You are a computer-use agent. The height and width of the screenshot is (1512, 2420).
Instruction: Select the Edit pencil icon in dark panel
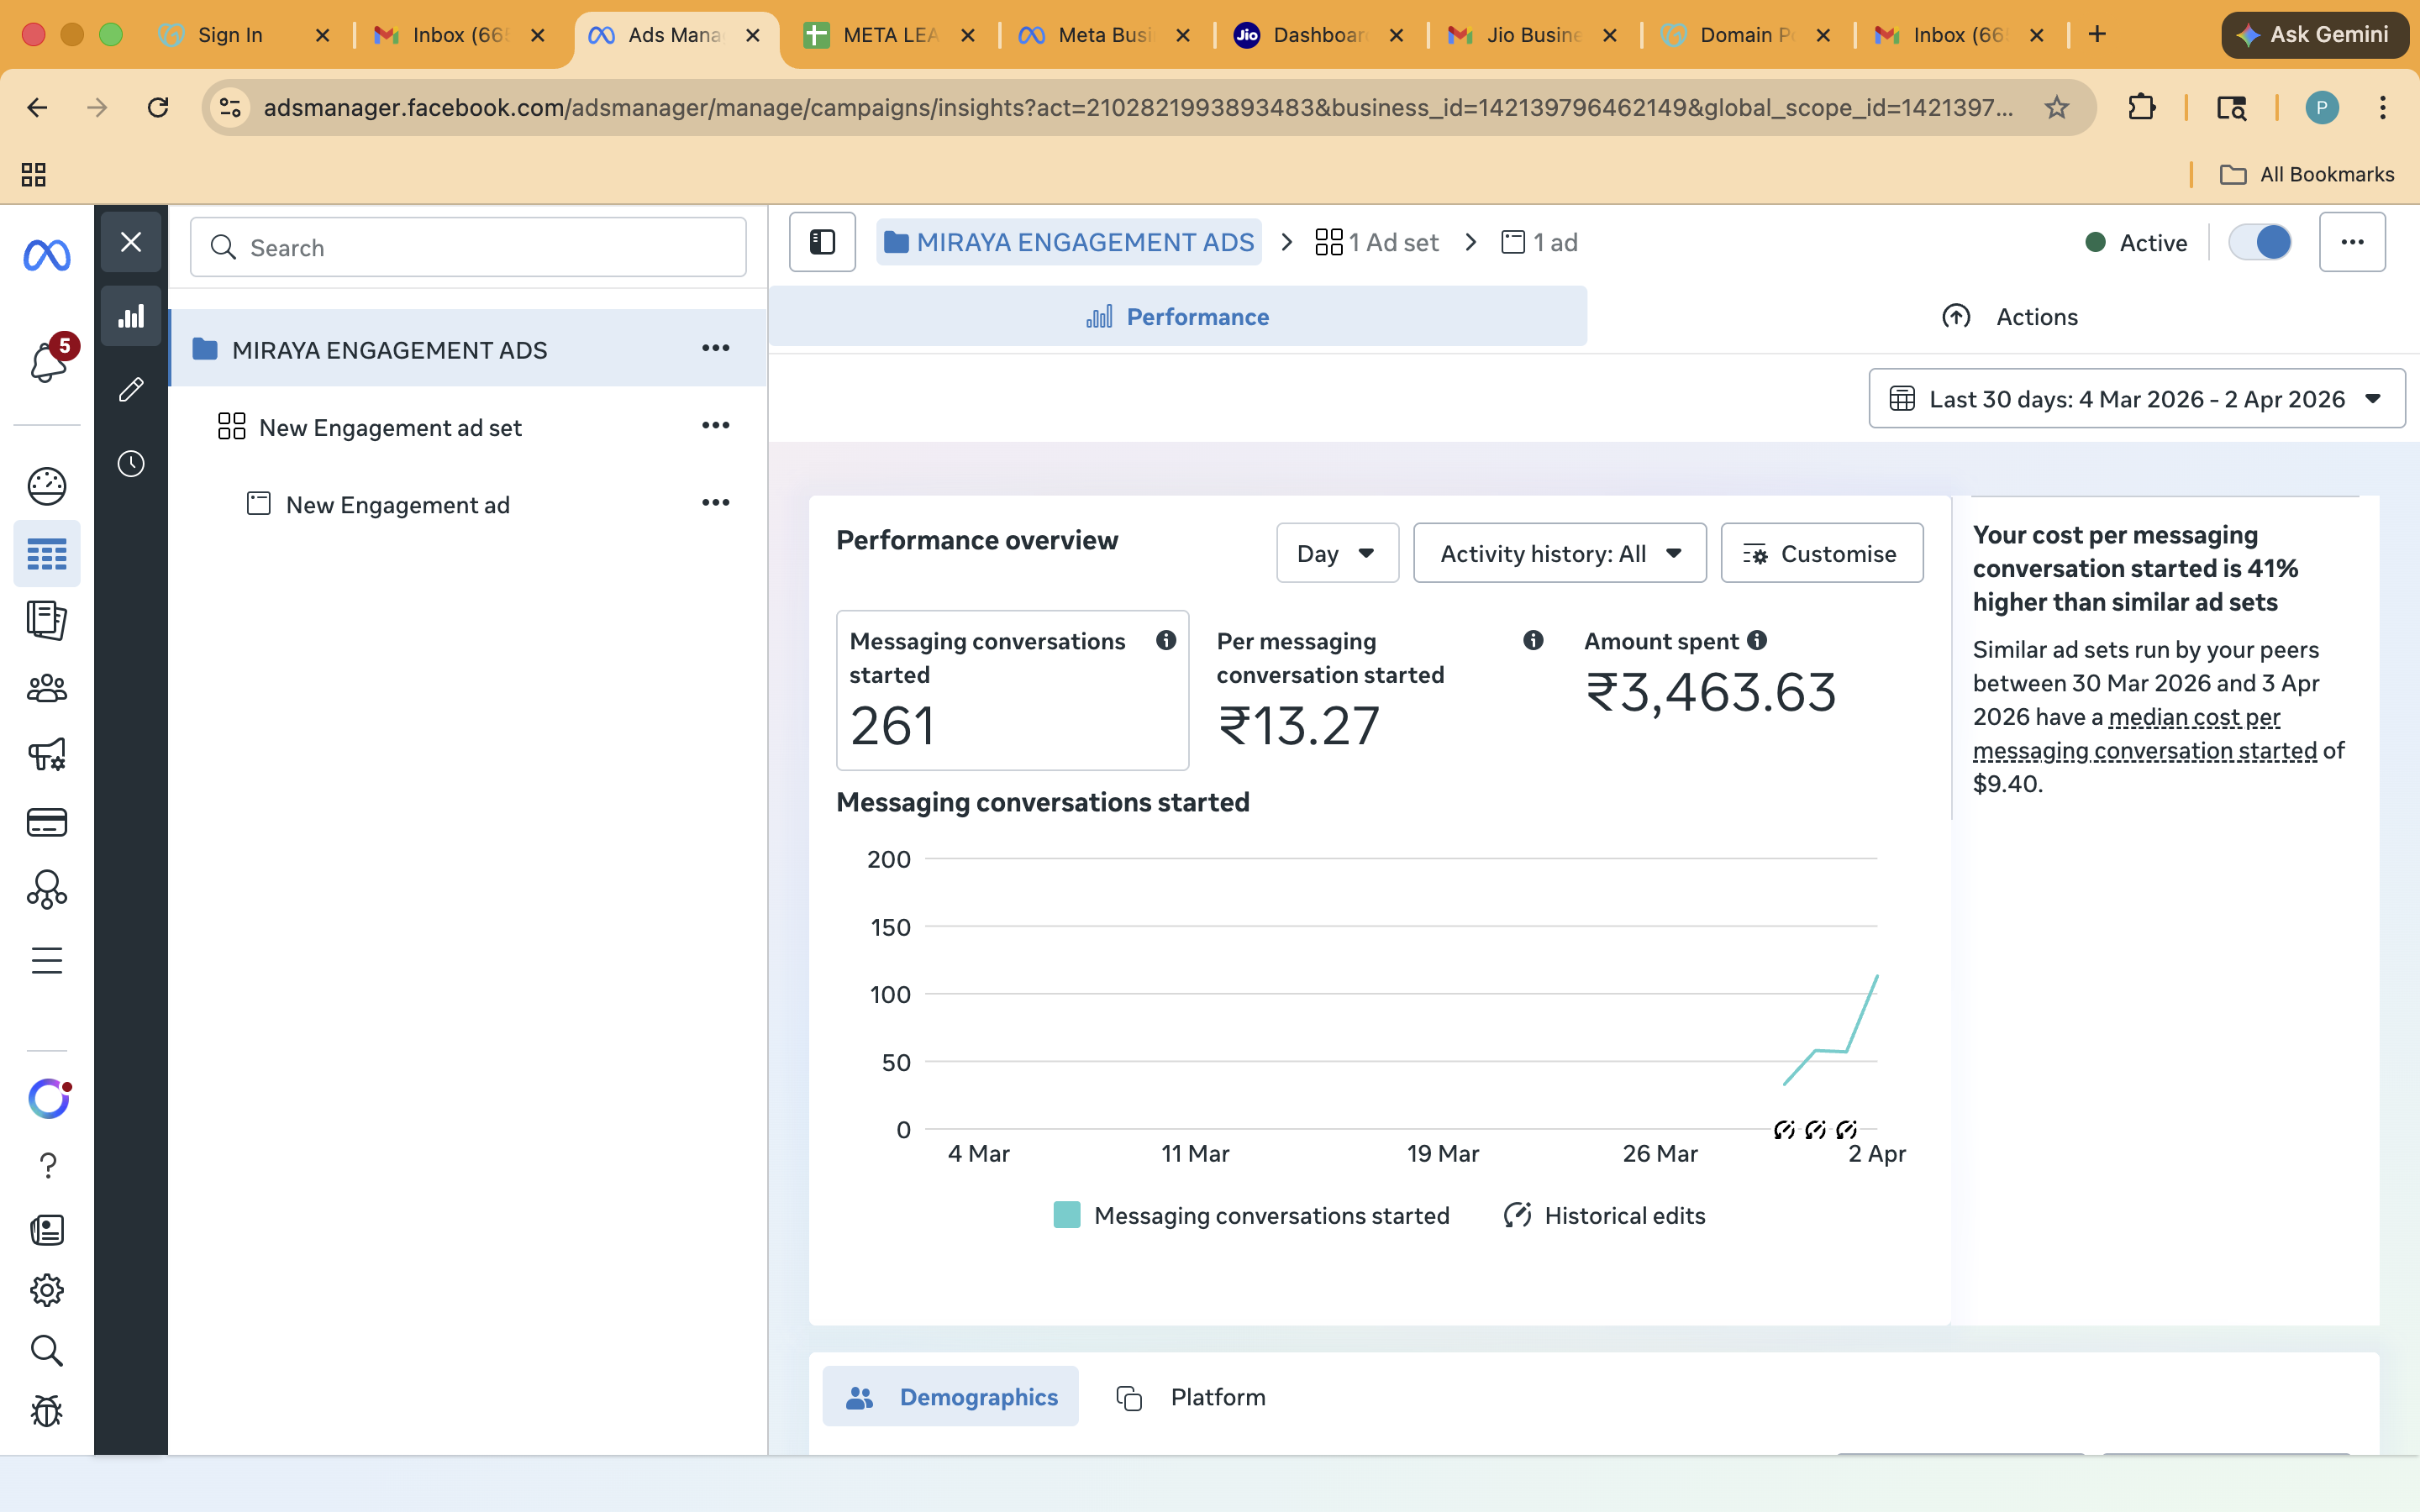131,389
